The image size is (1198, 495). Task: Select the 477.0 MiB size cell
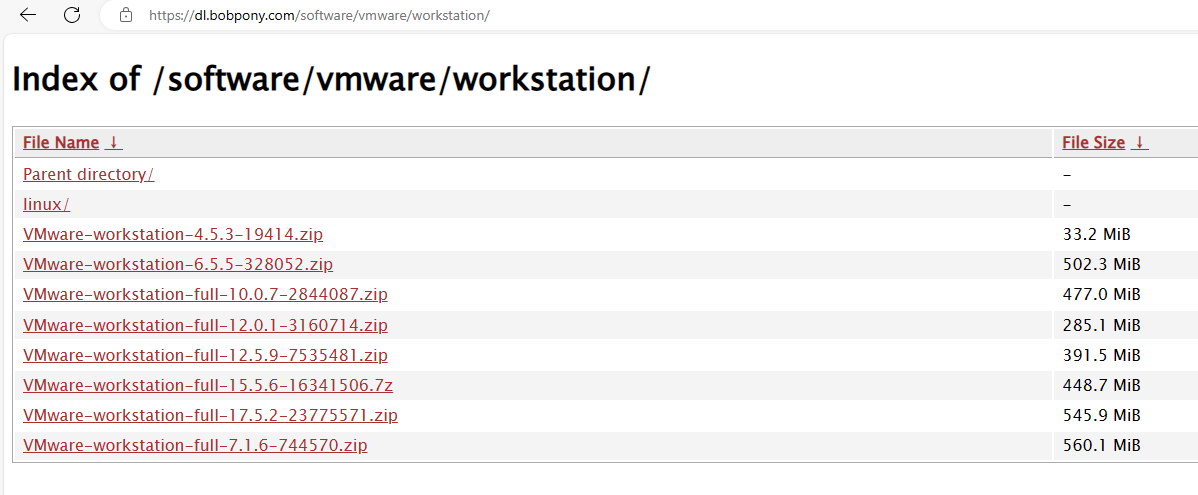point(1101,294)
